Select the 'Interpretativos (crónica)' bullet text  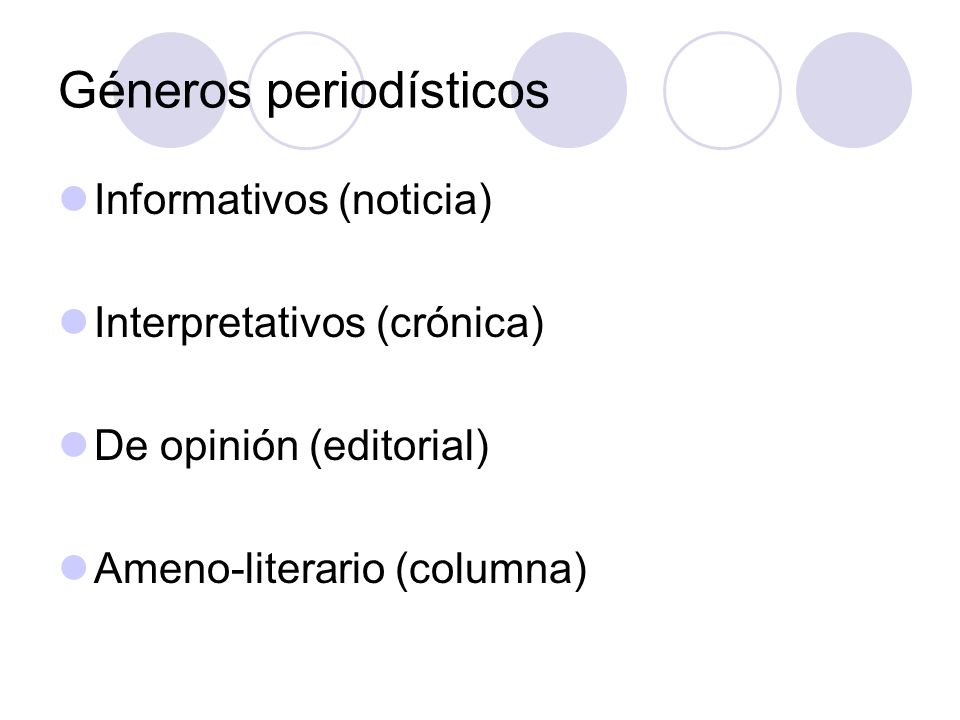click(319, 323)
